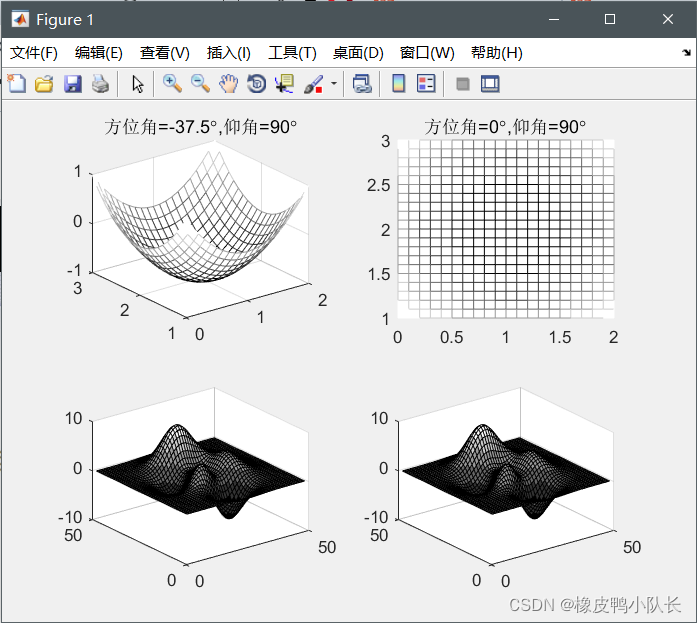Open the 窗口(W) menu

point(427,53)
